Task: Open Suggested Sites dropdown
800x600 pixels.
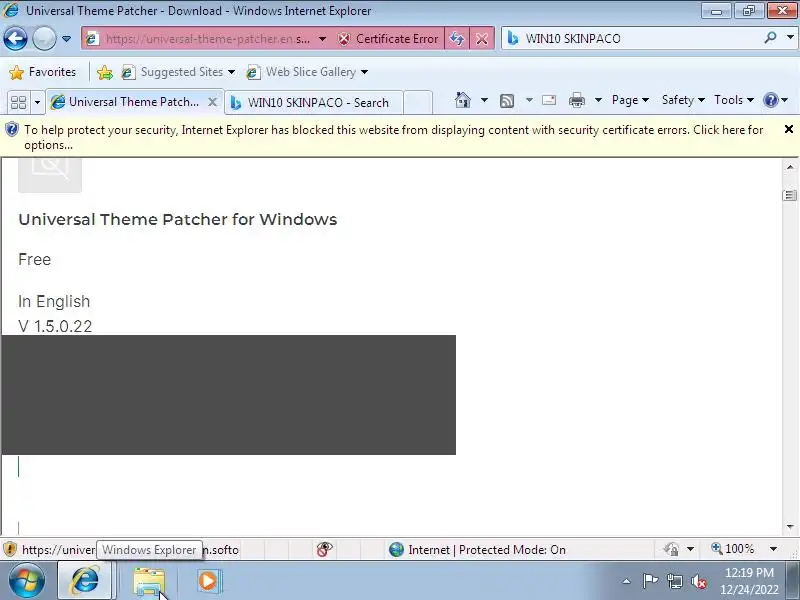Action: (178, 72)
